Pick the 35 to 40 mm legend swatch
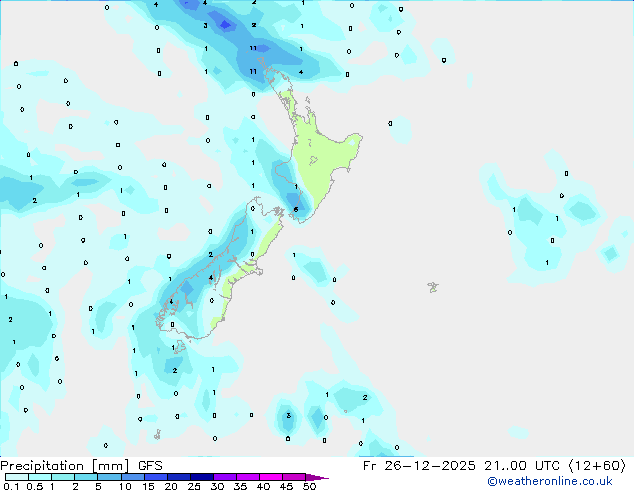This screenshot has width=634, height=490. tap(247, 477)
